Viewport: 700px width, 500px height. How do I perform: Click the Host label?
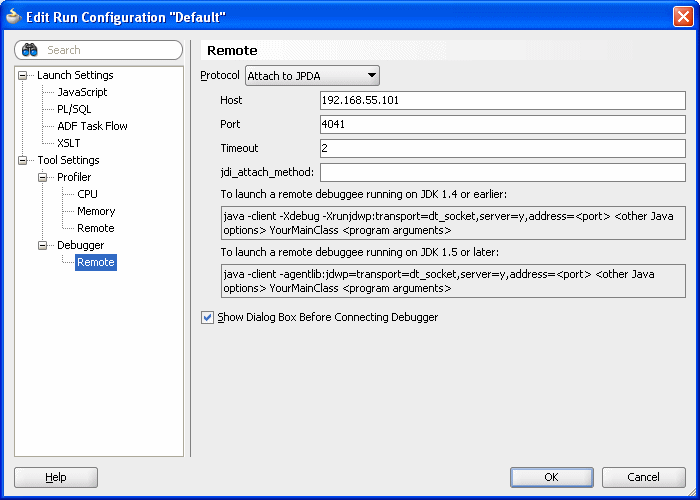(231, 100)
